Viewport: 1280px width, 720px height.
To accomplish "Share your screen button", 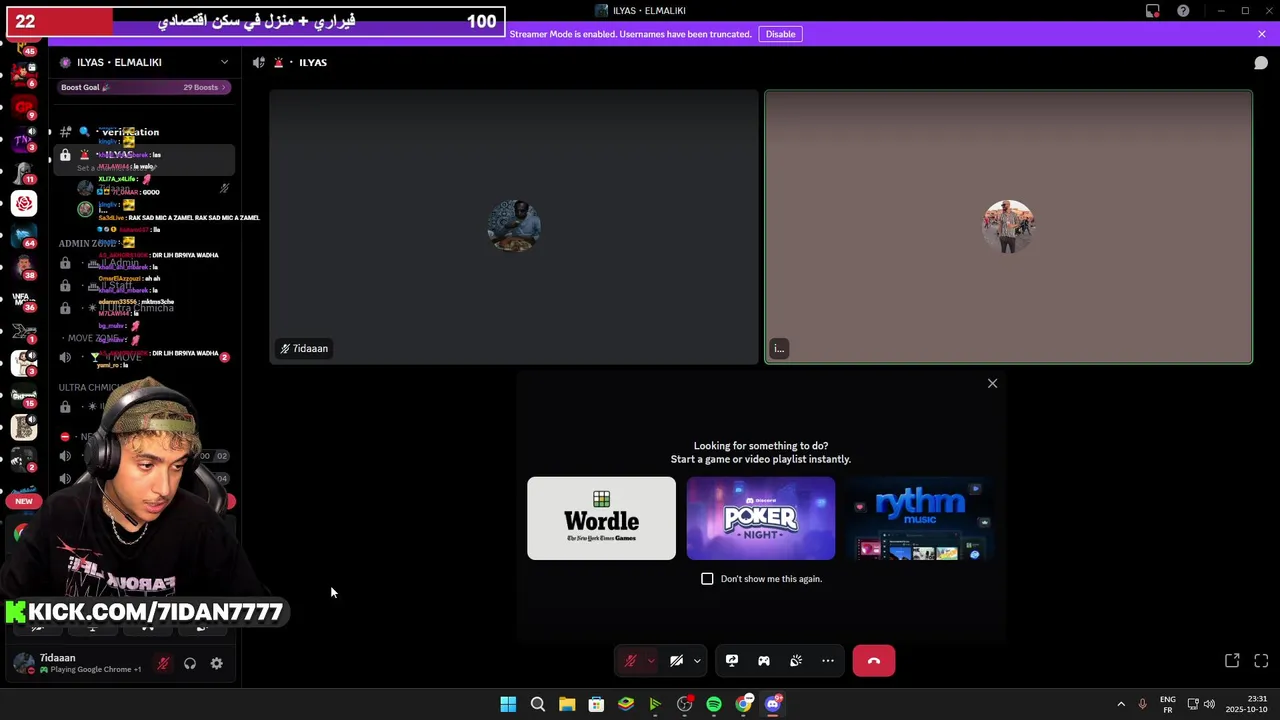I will point(732,661).
